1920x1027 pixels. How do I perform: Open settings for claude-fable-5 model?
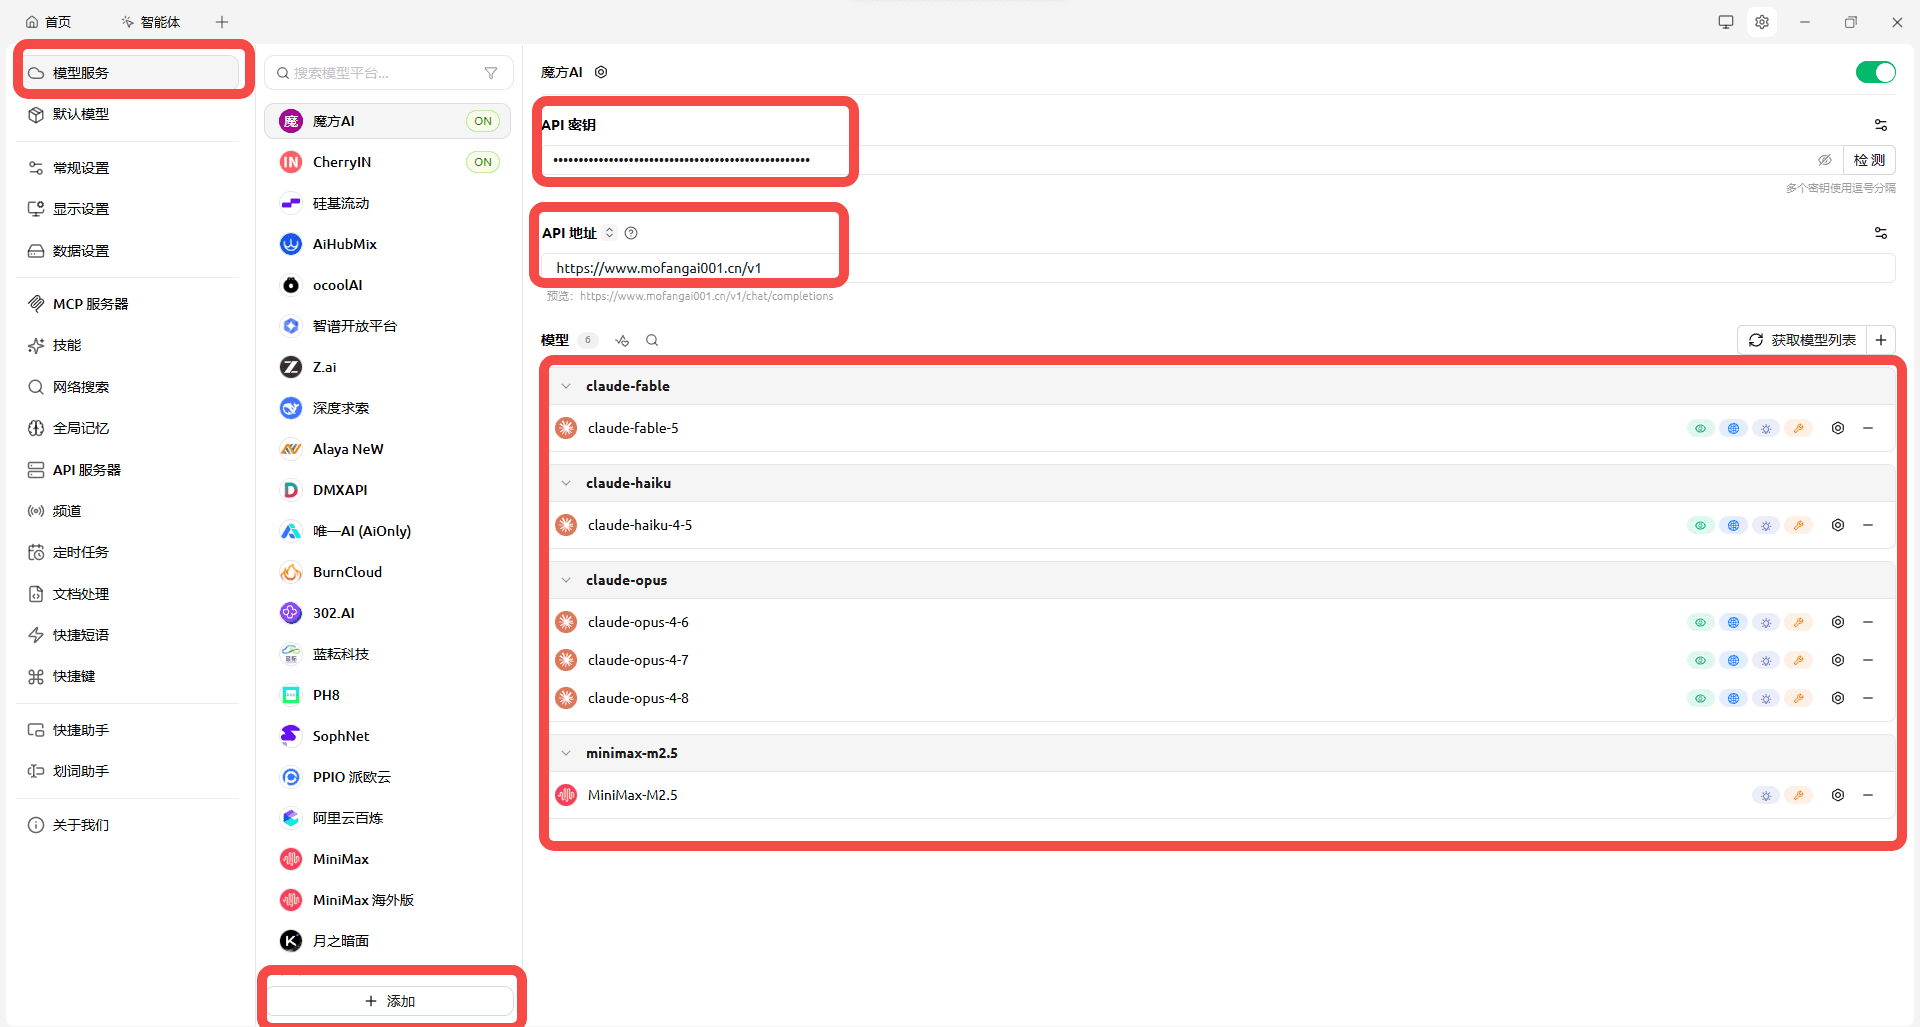pyautogui.click(x=1838, y=428)
